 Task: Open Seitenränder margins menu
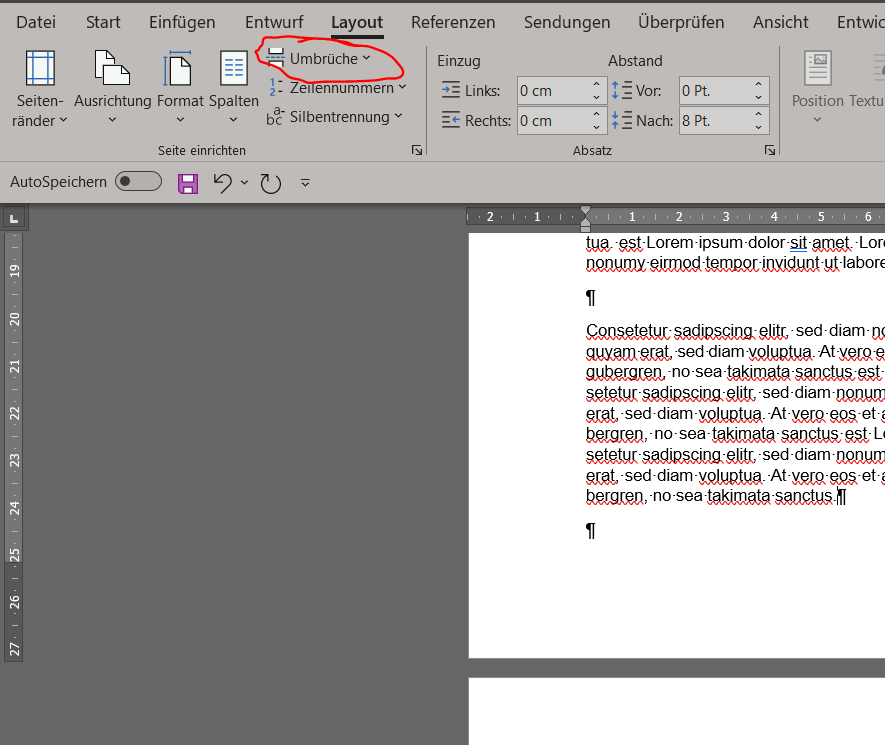(x=40, y=89)
